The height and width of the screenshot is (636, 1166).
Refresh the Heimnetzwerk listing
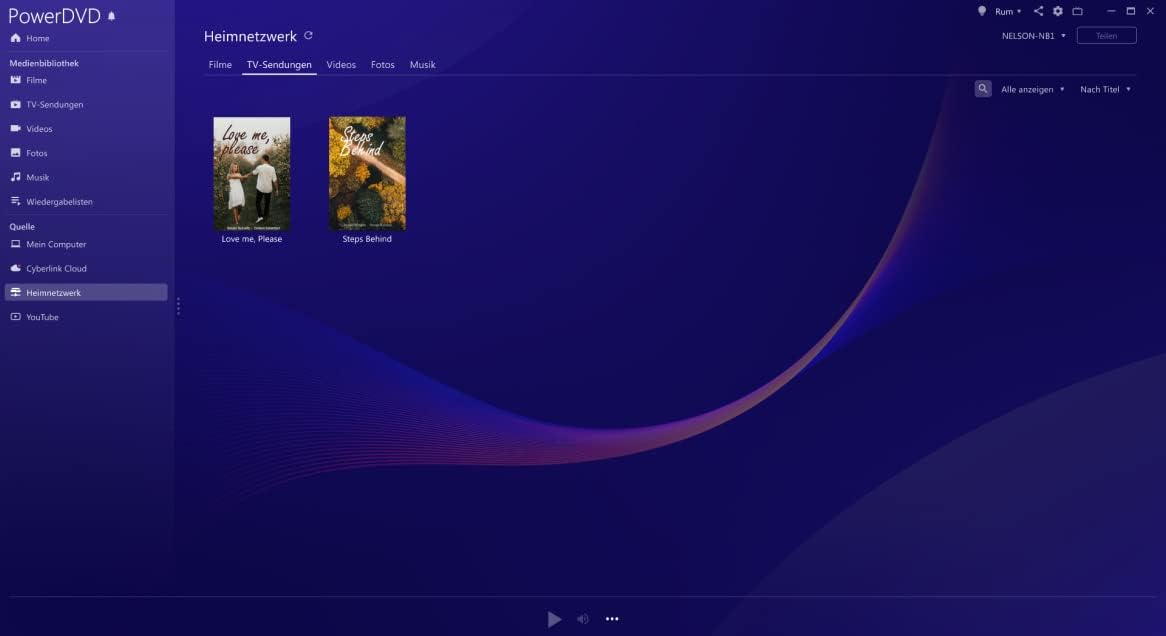(308, 36)
